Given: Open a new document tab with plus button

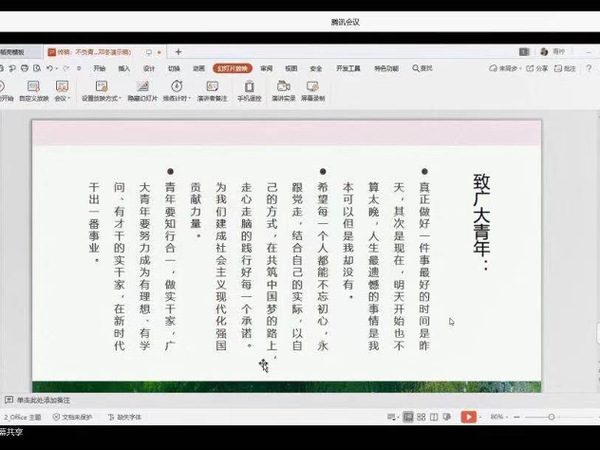Looking at the screenshot, I should pos(178,51).
